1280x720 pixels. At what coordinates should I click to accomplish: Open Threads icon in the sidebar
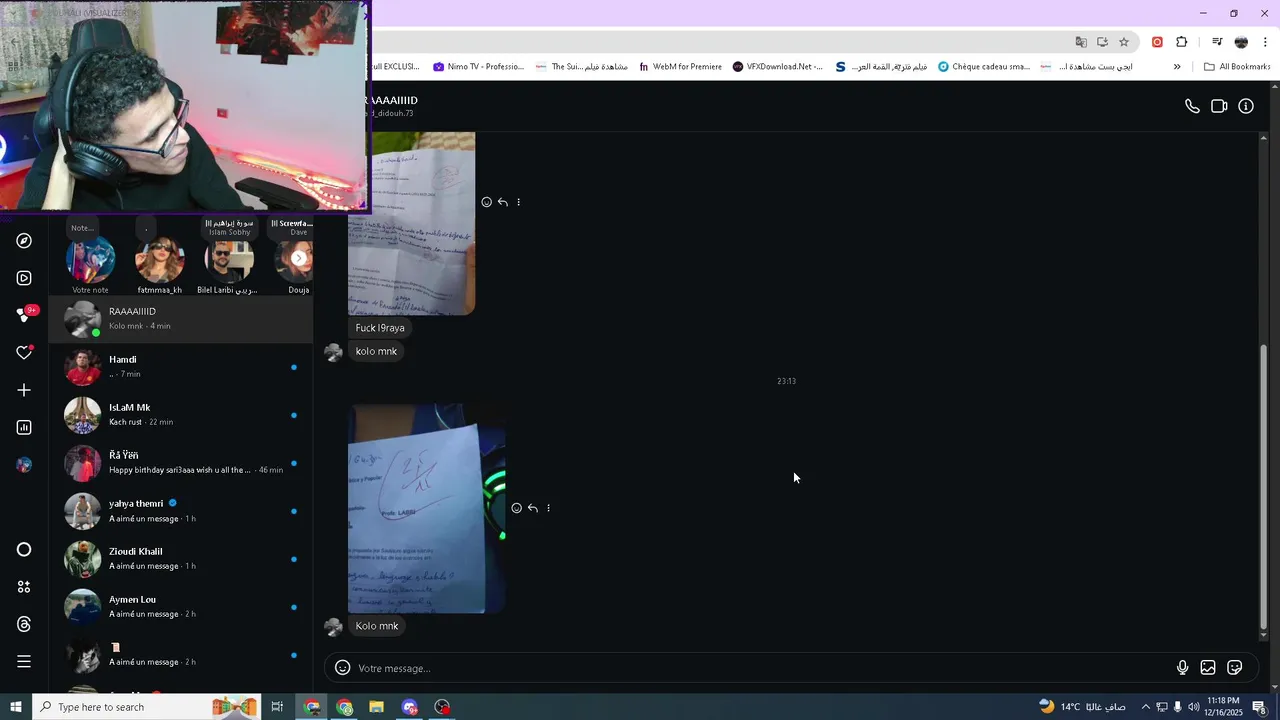(24, 624)
